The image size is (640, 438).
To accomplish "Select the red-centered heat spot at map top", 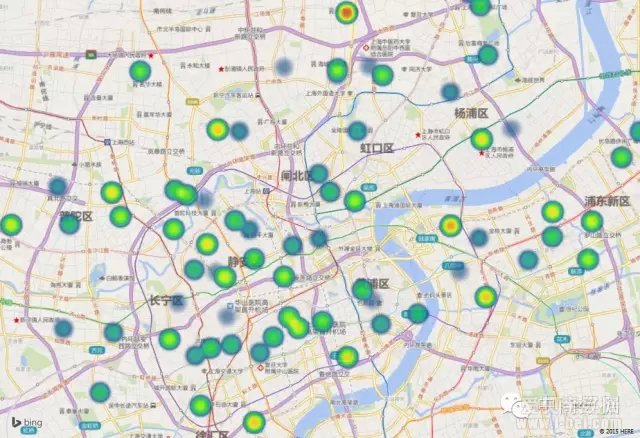I will tap(346, 13).
